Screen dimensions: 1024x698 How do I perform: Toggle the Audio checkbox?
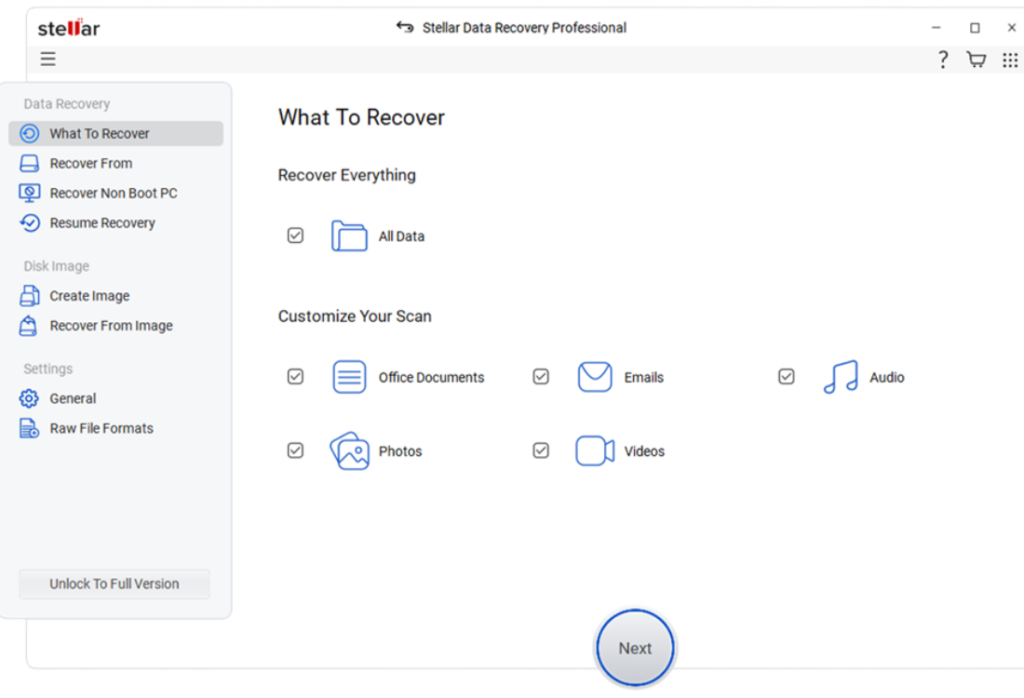[x=786, y=377]
